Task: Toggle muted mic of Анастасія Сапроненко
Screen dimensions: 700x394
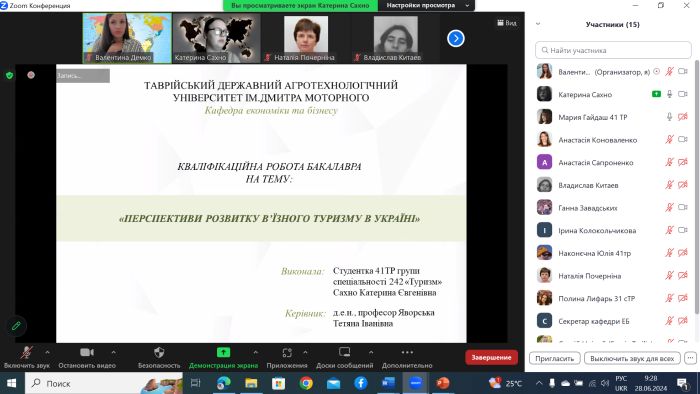Action: [x=669, y=162]
